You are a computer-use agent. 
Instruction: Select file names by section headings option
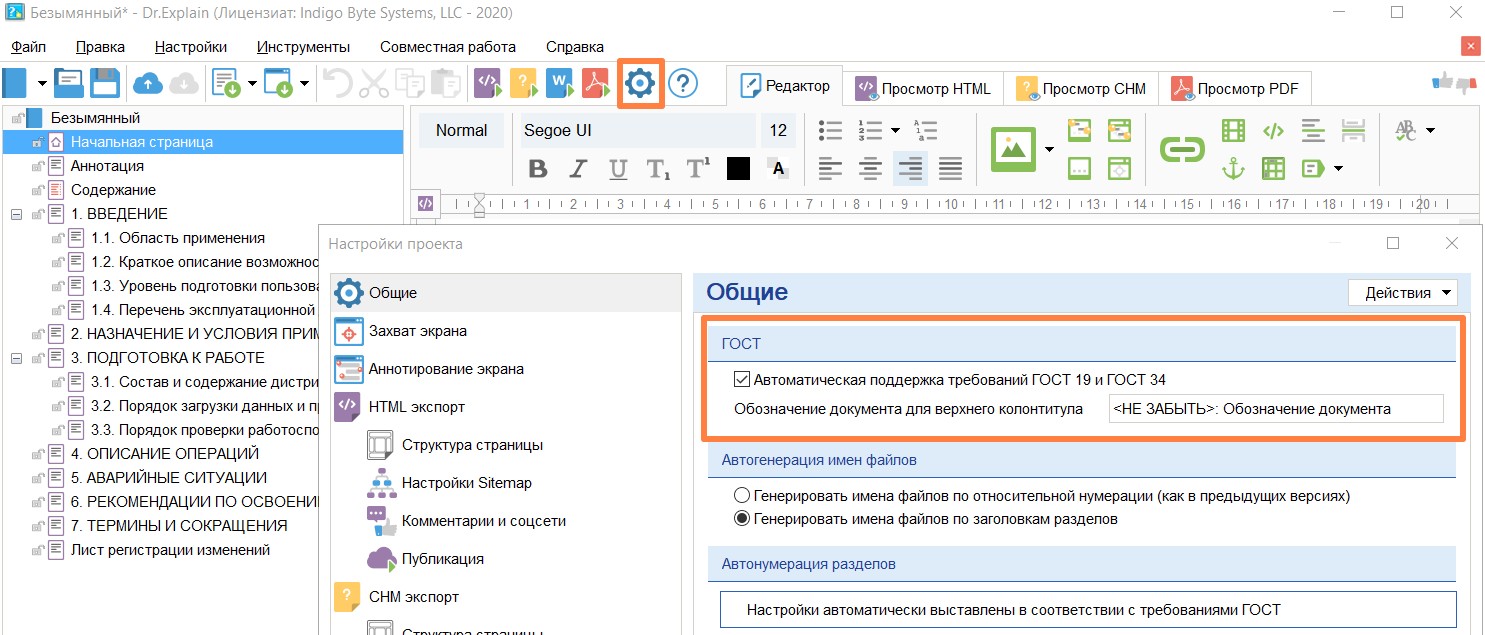pos(742,519)
